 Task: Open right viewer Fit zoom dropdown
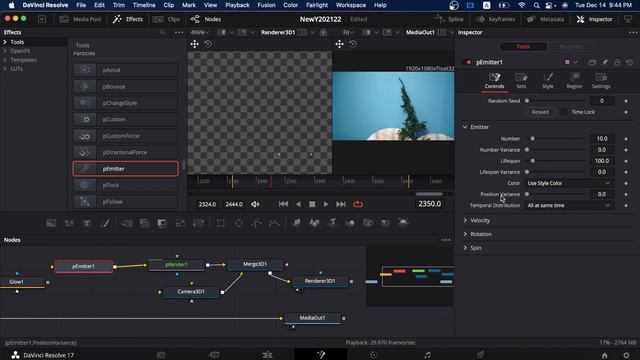pos(349,32)
